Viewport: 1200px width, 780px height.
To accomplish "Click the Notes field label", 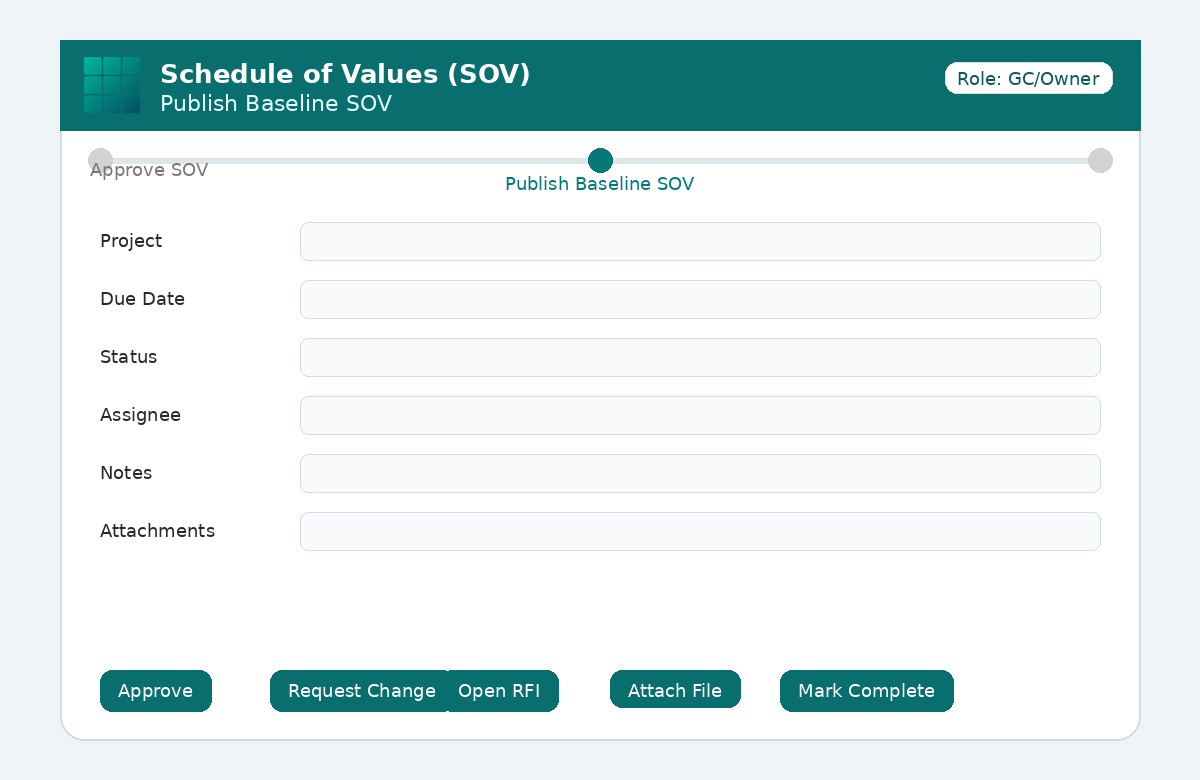I will click(x=126, y=473).
